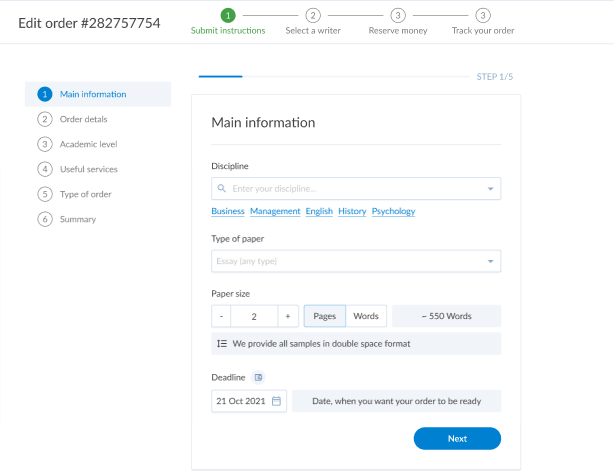The height and width of the screenshot is (475, 614).
Task: Open the Academic level sidebar step
Action: (88, 144)
